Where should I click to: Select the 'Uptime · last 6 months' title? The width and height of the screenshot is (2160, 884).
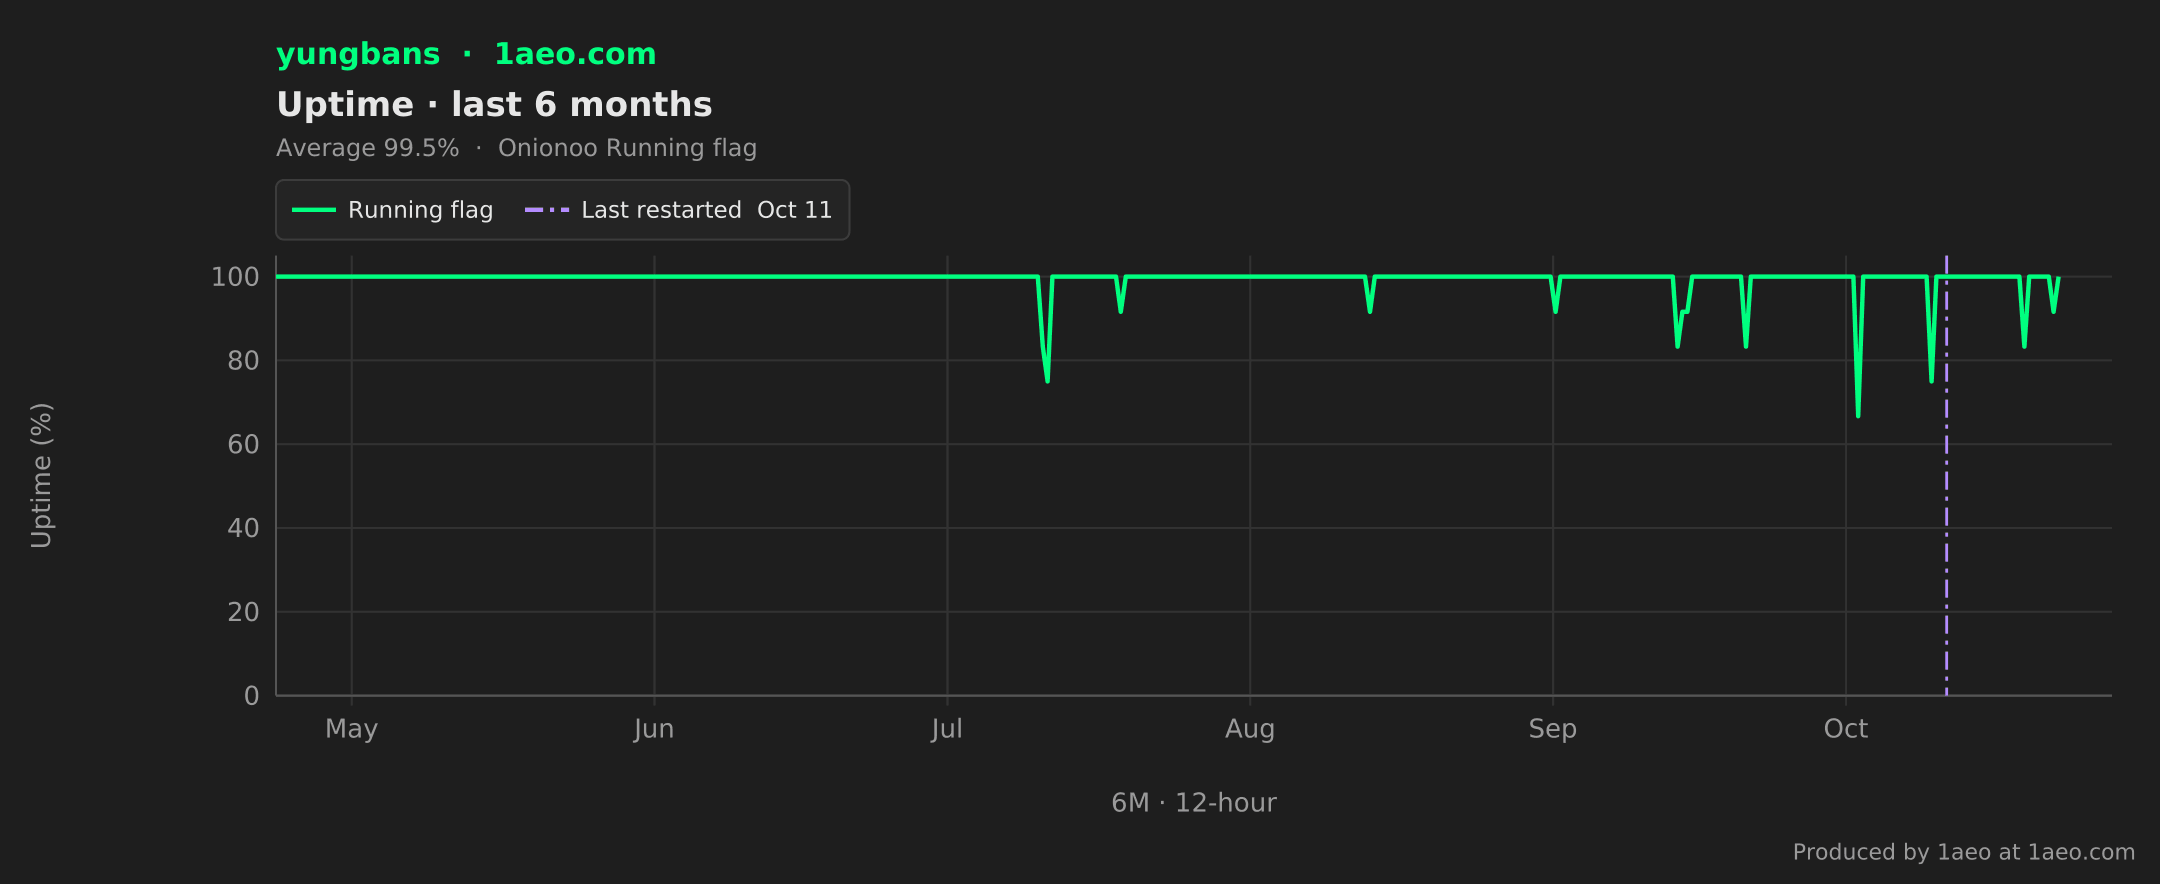(494, 104)
